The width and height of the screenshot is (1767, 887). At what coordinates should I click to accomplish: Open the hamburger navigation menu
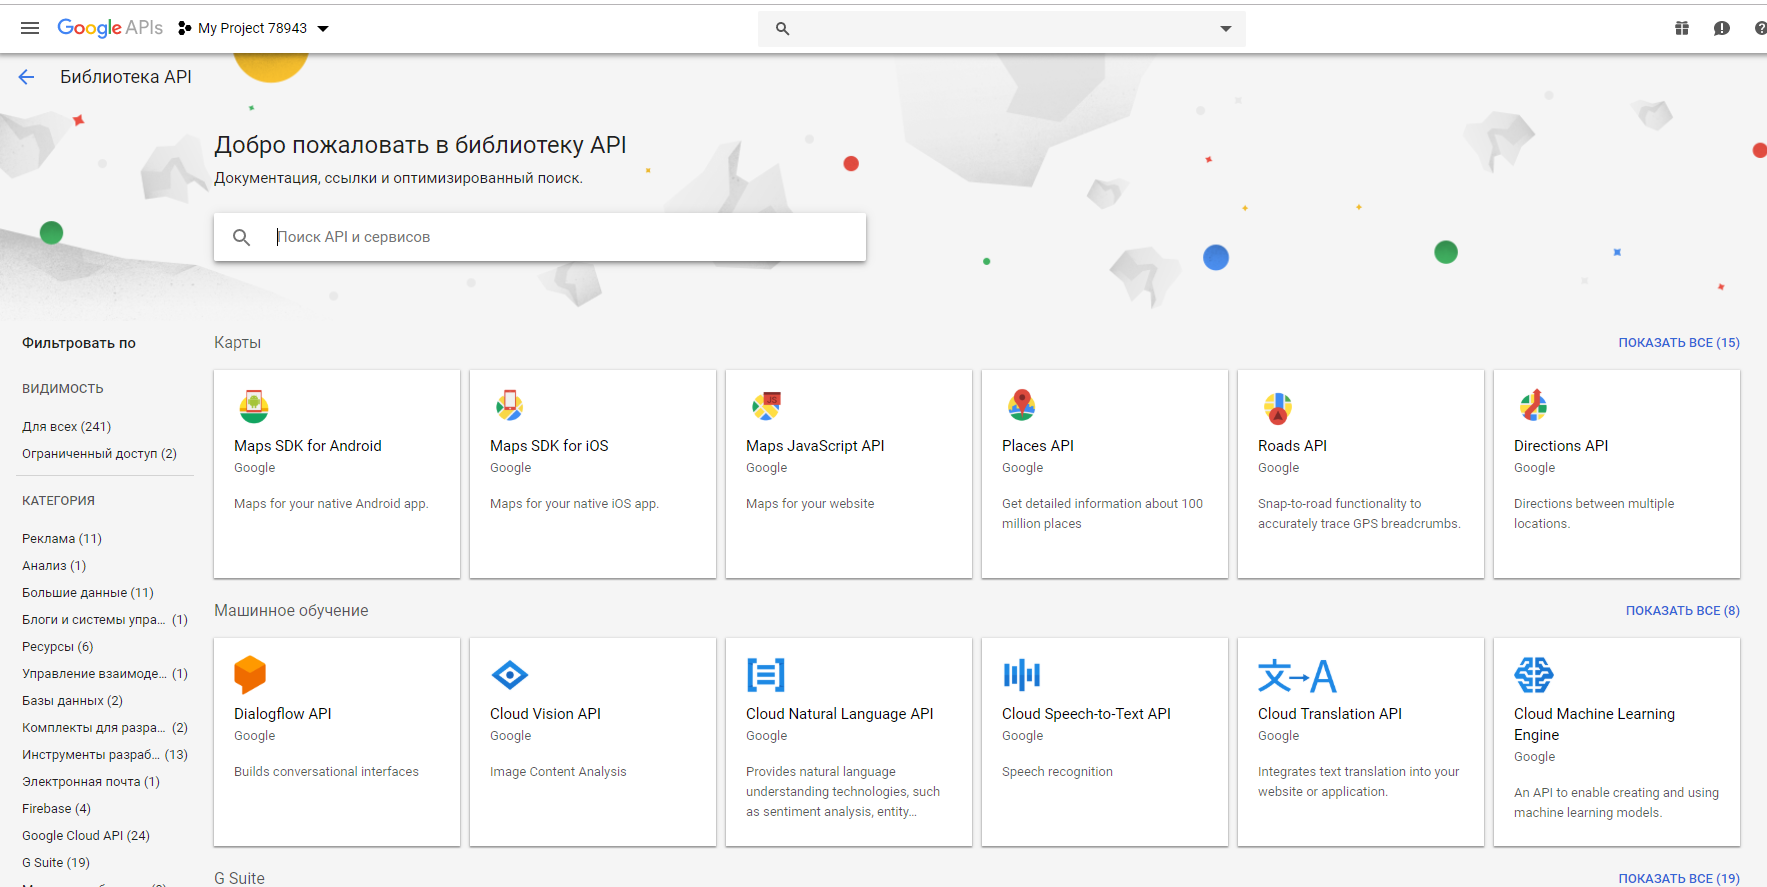[30, 28]
